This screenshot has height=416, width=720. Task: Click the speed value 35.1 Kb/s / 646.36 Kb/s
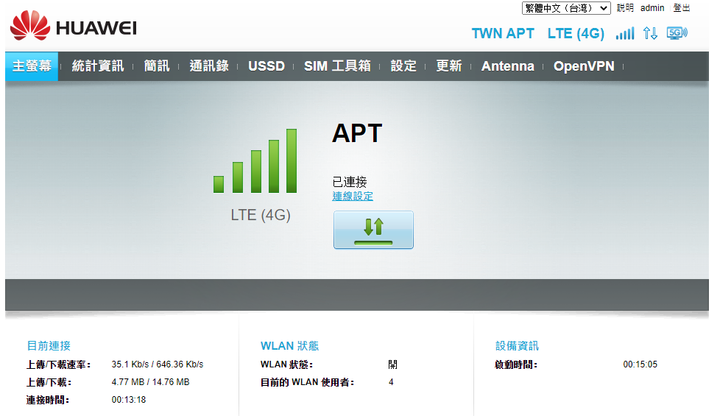point(158,365)
